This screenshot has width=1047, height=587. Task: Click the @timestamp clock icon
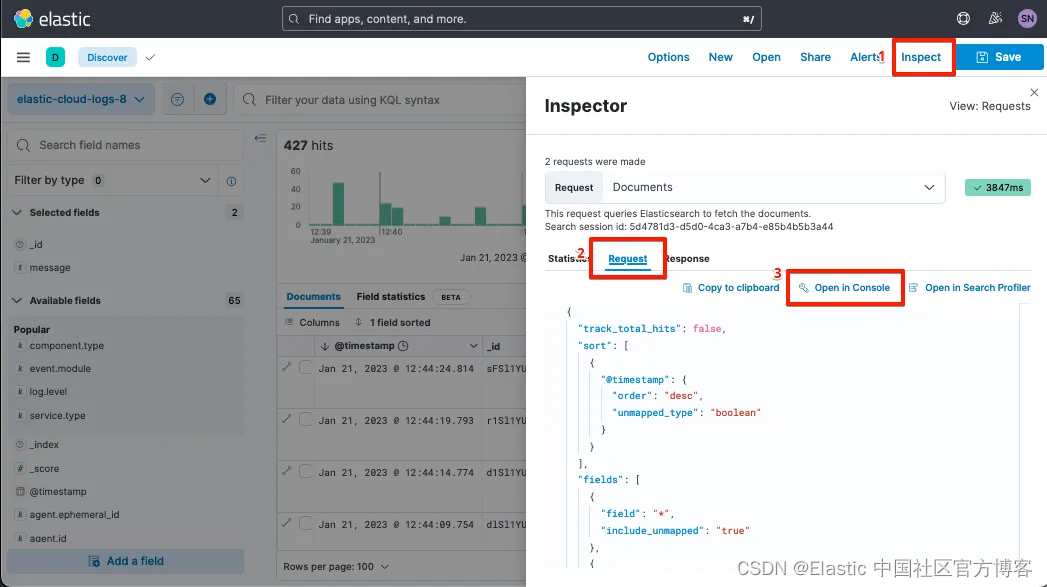tap(403, 346)
